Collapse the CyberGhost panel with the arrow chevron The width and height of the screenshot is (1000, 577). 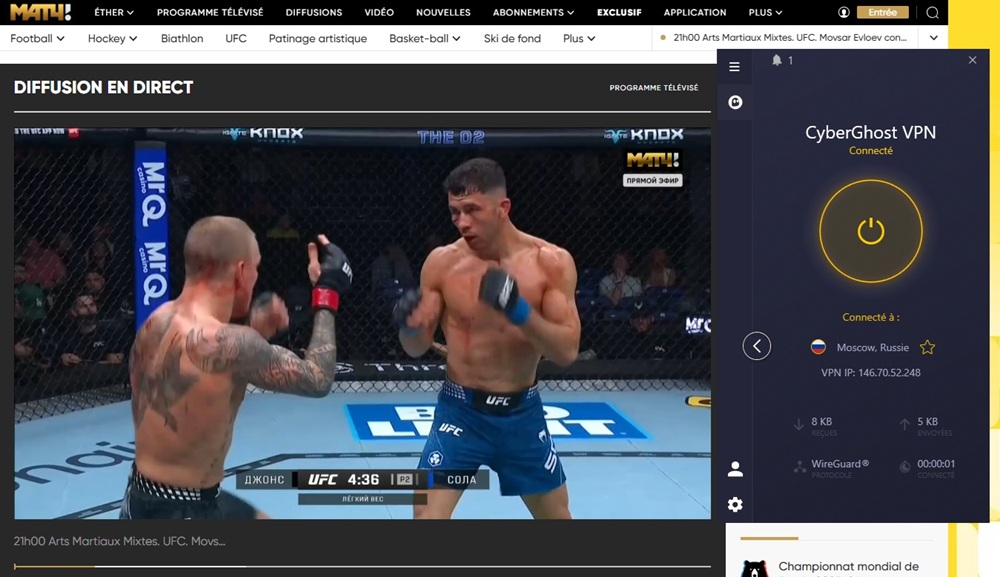757,346
